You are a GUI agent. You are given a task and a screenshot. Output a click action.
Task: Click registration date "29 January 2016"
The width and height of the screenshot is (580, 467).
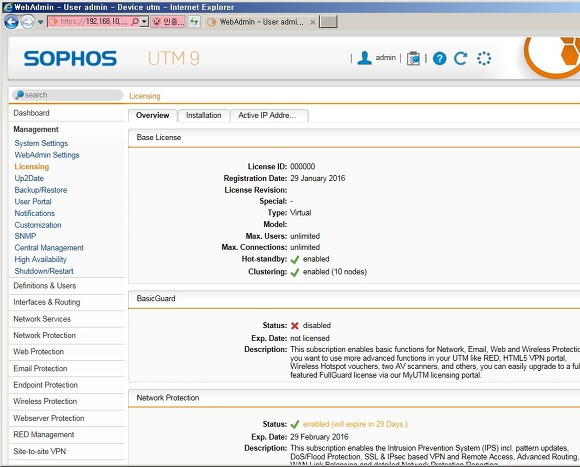(x=317, y=178)
